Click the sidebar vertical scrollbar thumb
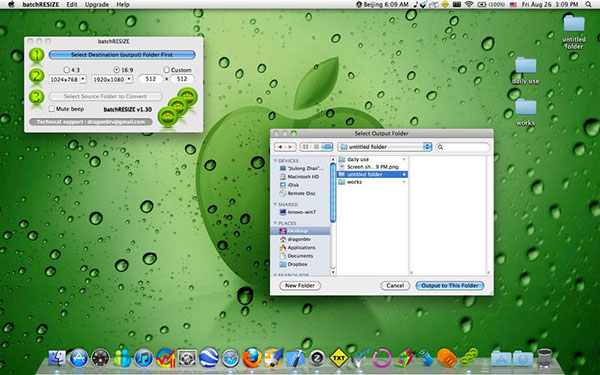The image size is (600, 375). [333, 192]
